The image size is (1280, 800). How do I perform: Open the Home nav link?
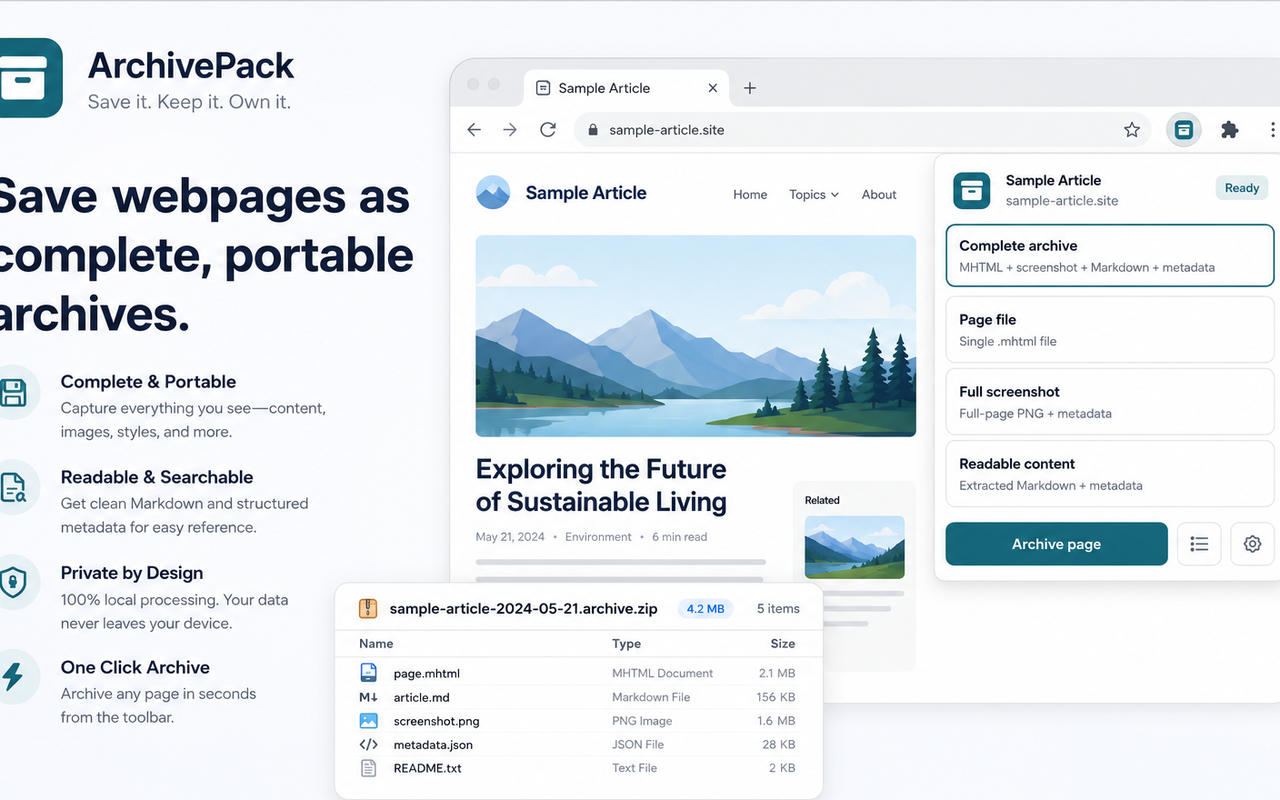click(x=750, y=195)
